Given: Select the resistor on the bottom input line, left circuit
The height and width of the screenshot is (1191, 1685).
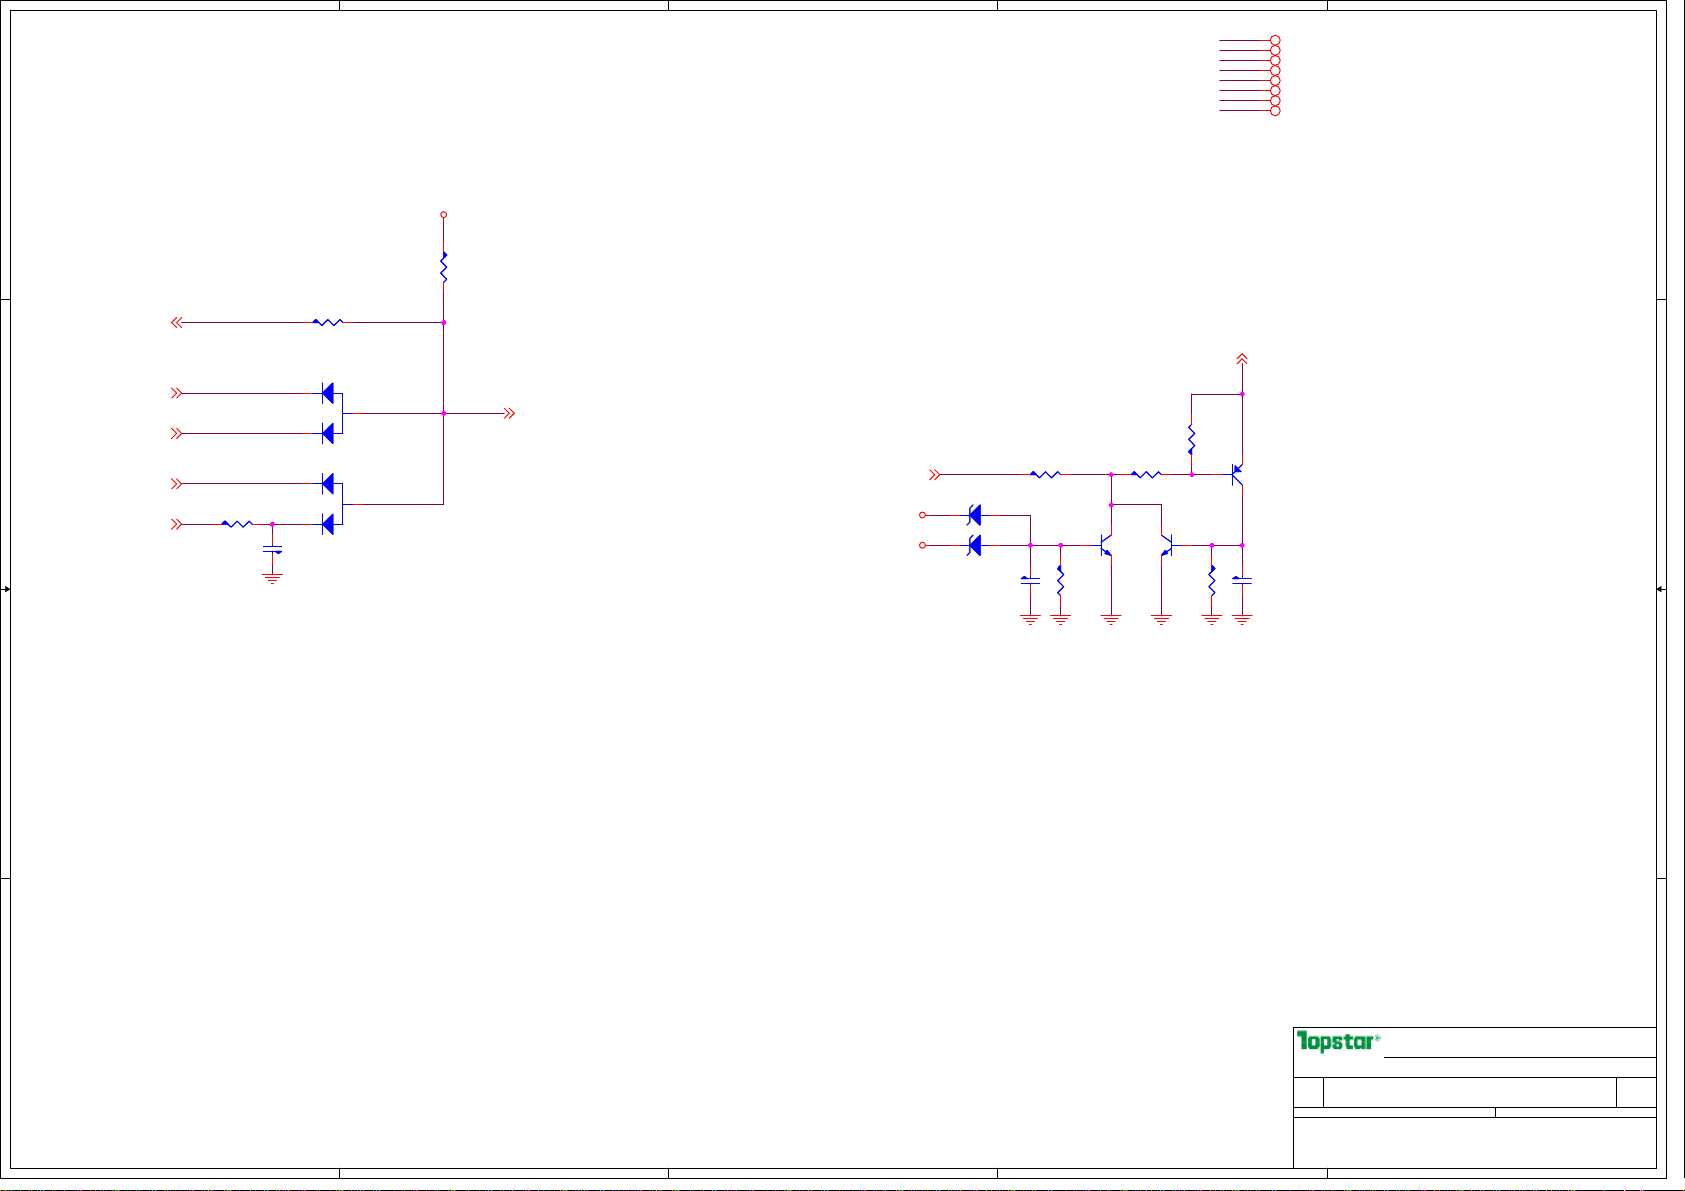Looking at the screenshot, I should pos(237,523).
